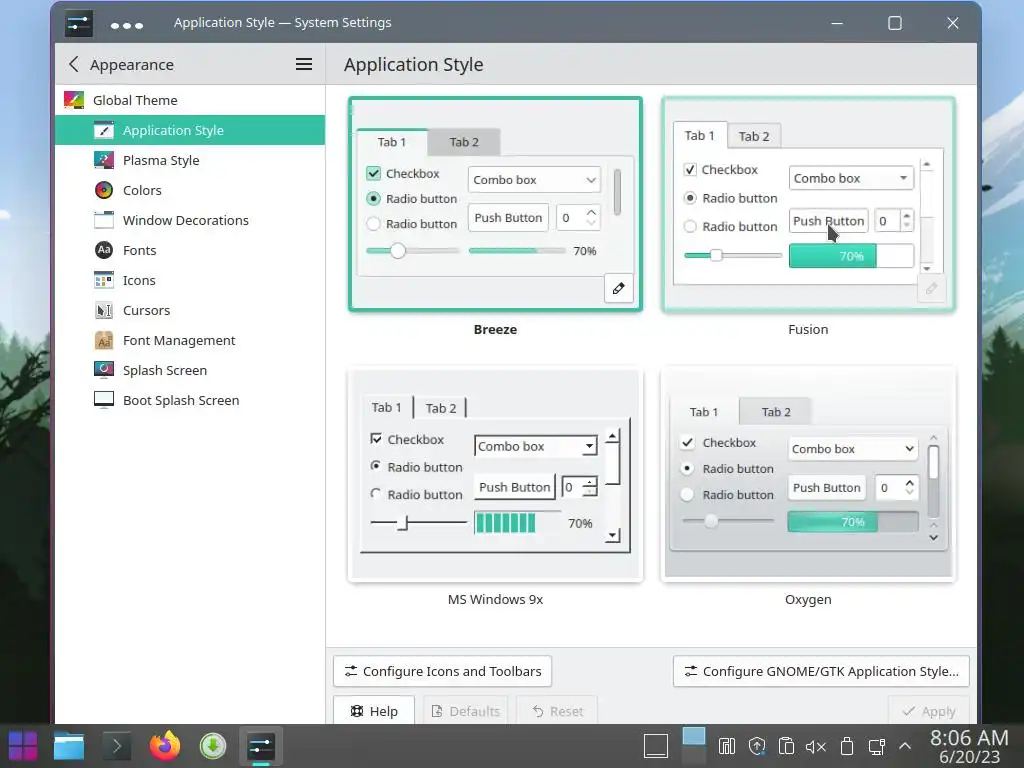Switch to Tab 2 in Oxygen preview
Viewport: 1024px width, 768px height.
tap(776, 411)
